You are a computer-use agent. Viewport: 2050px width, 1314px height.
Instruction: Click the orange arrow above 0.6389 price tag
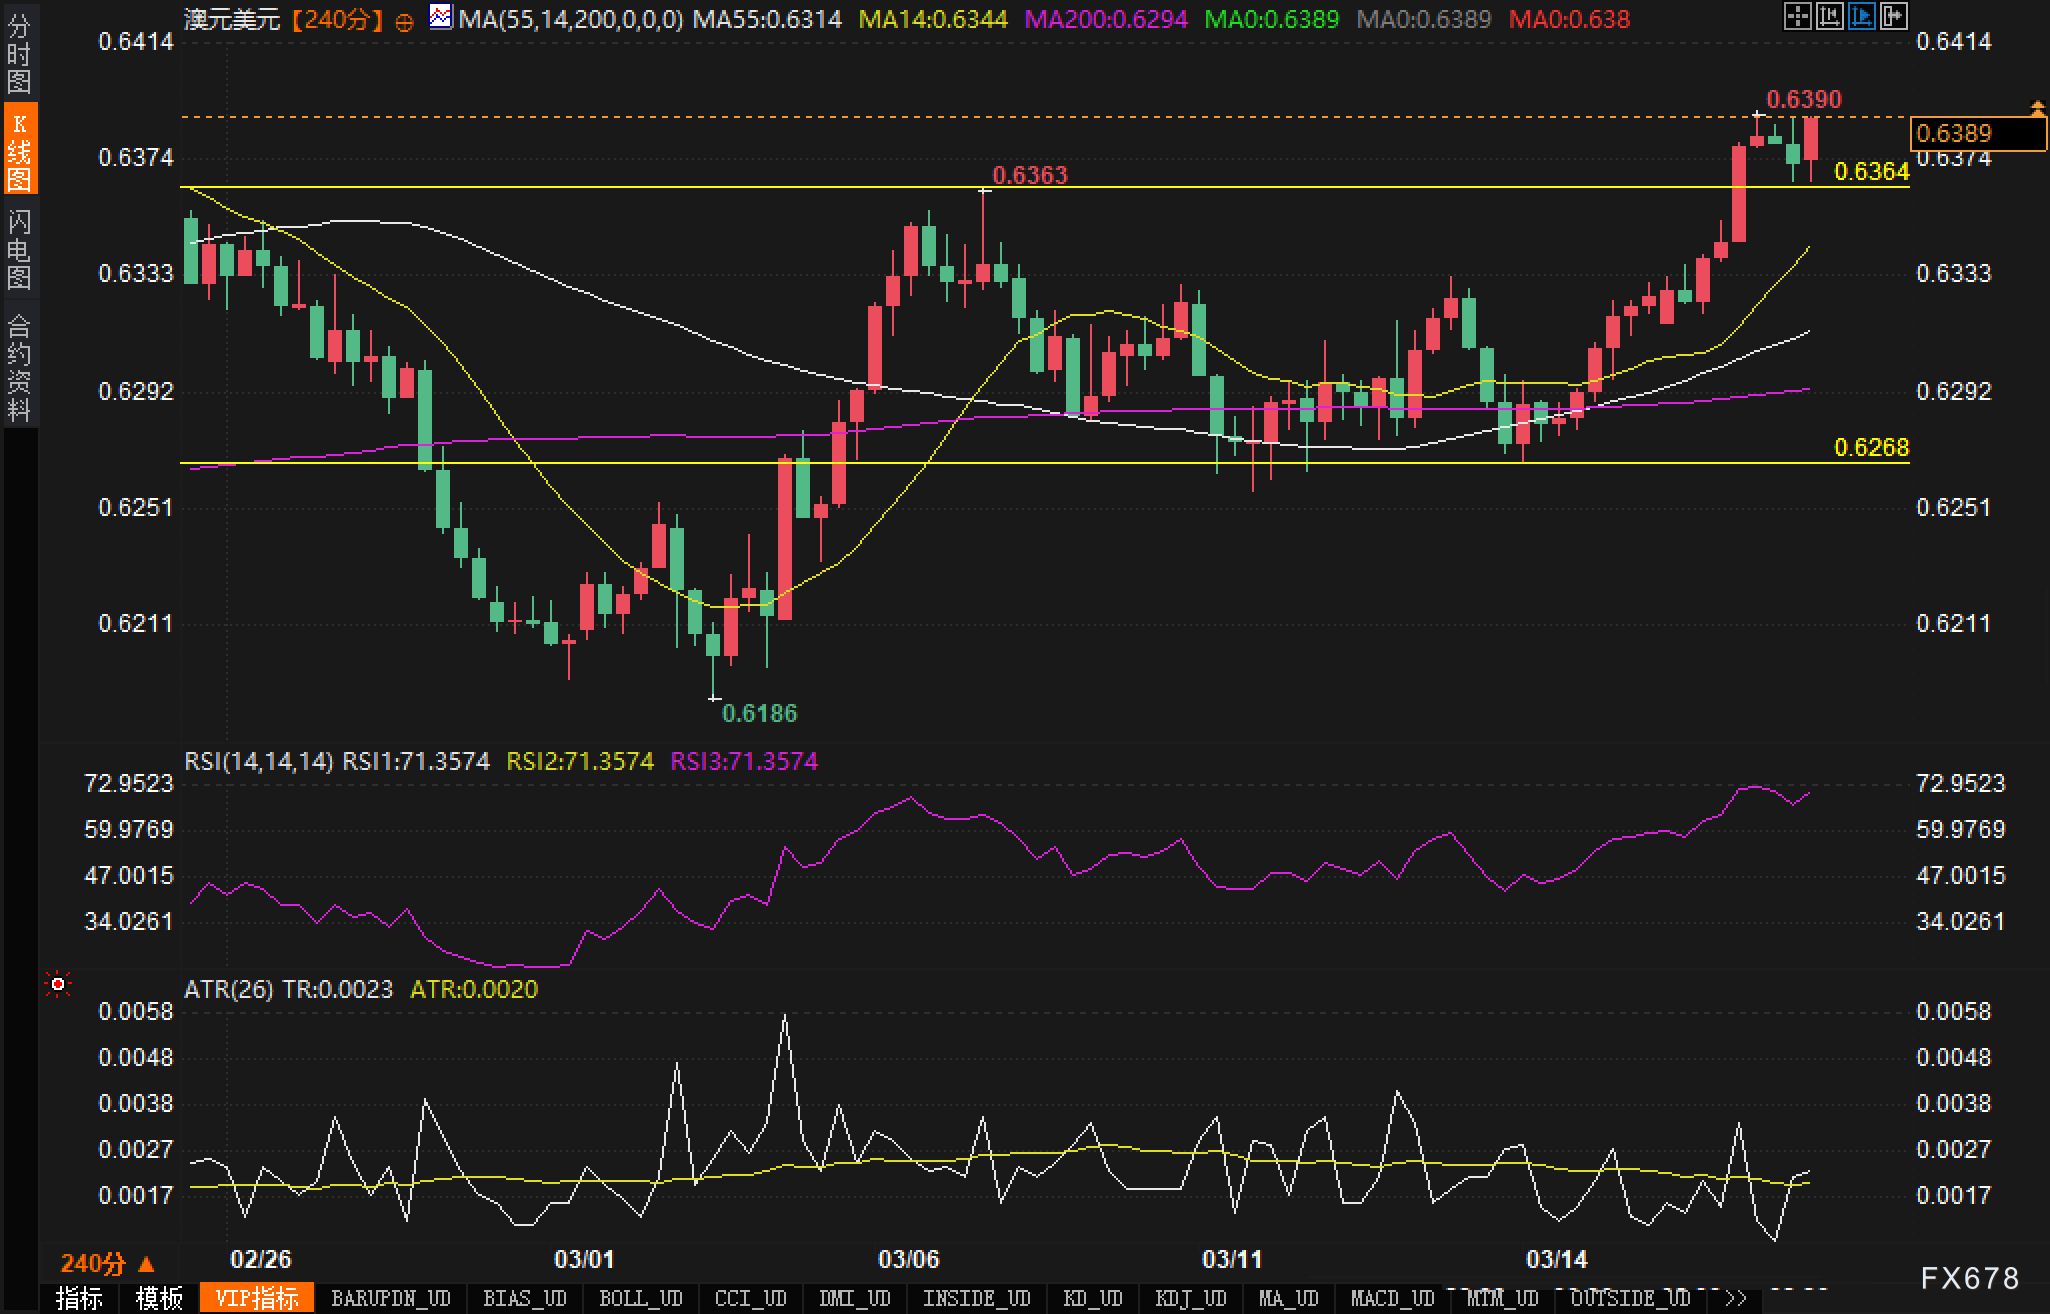2037,106
